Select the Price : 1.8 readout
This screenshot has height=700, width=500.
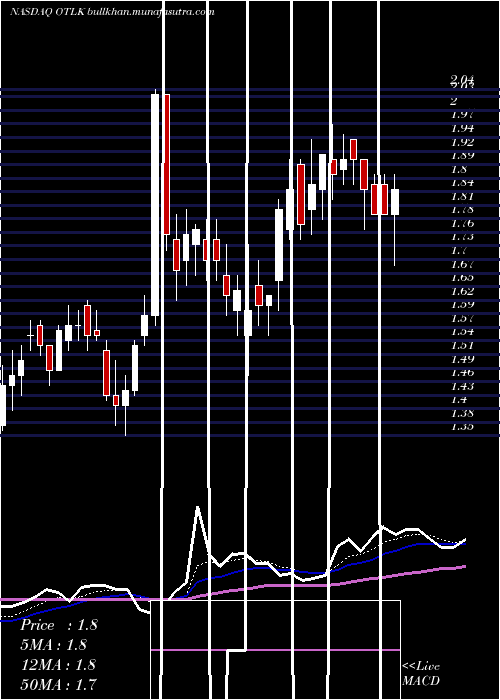point(59,625)
